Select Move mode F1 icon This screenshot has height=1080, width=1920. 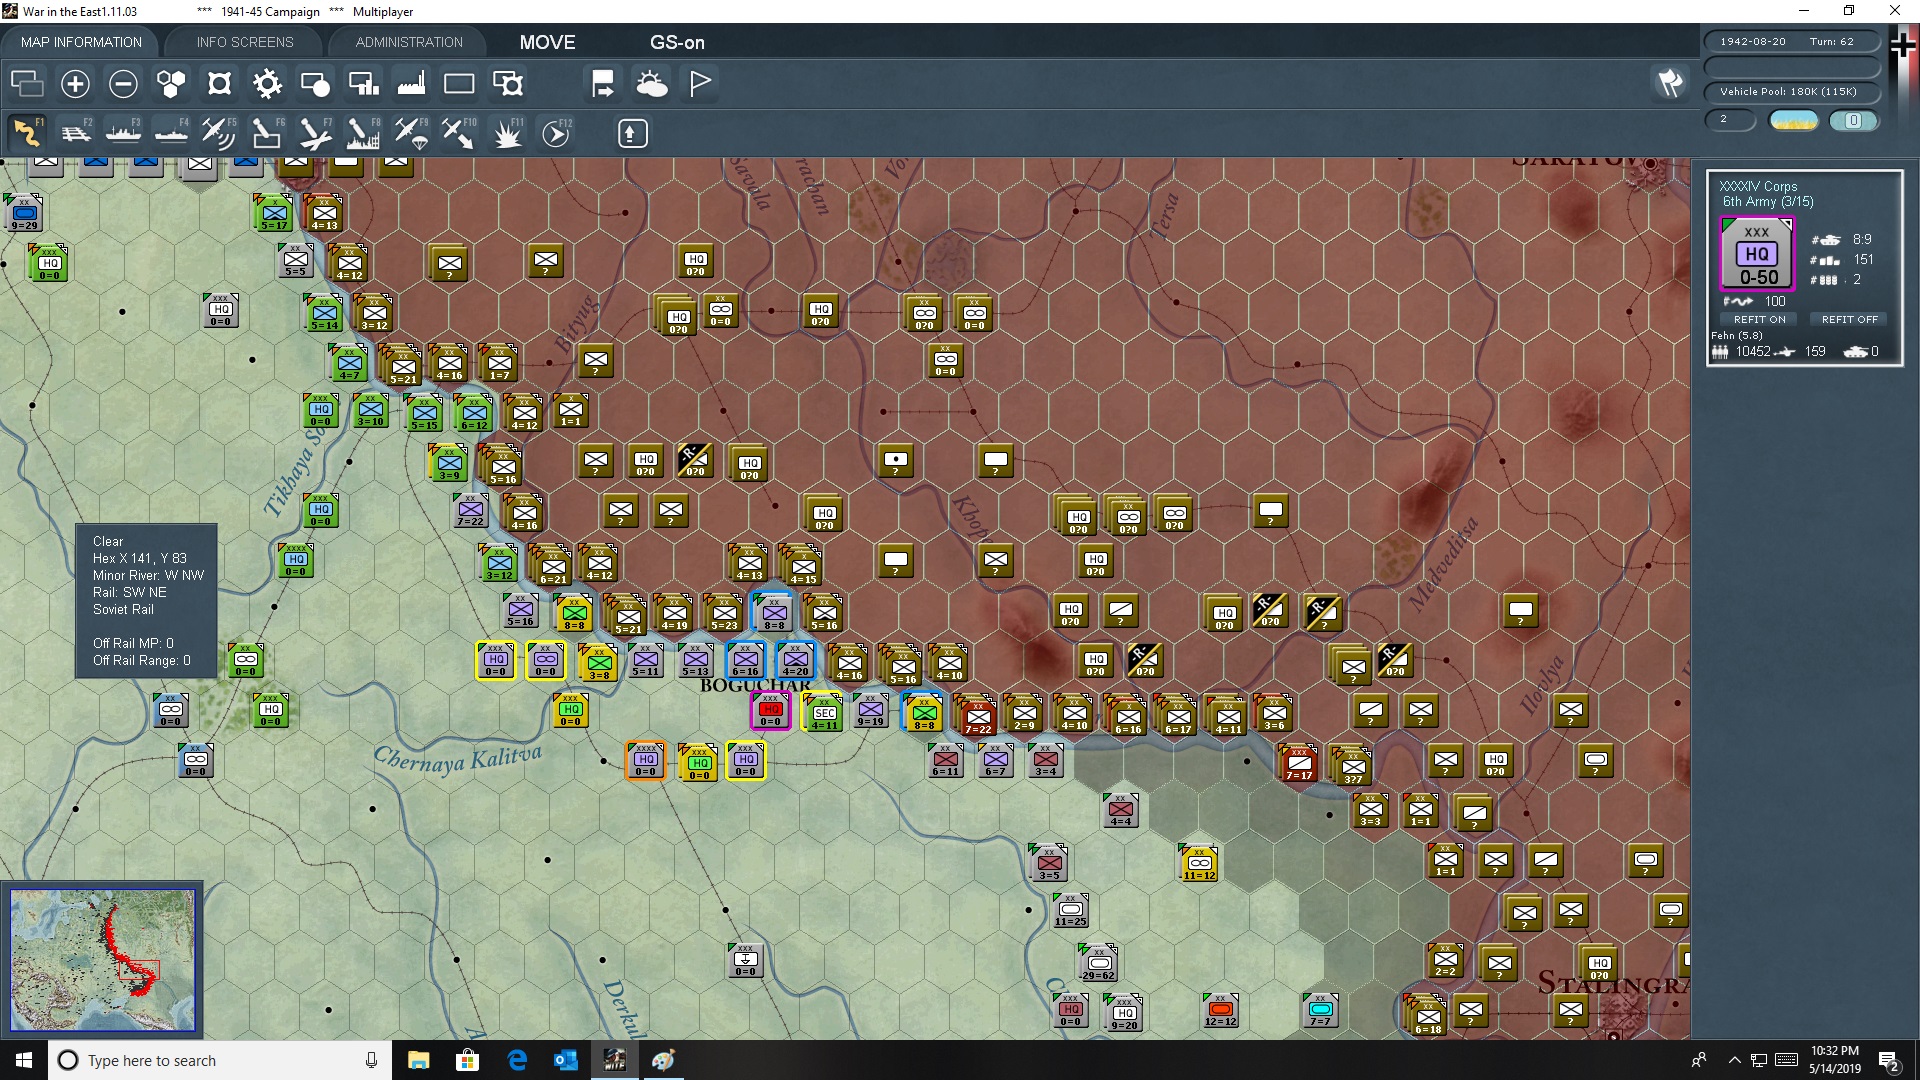point(27,133)
